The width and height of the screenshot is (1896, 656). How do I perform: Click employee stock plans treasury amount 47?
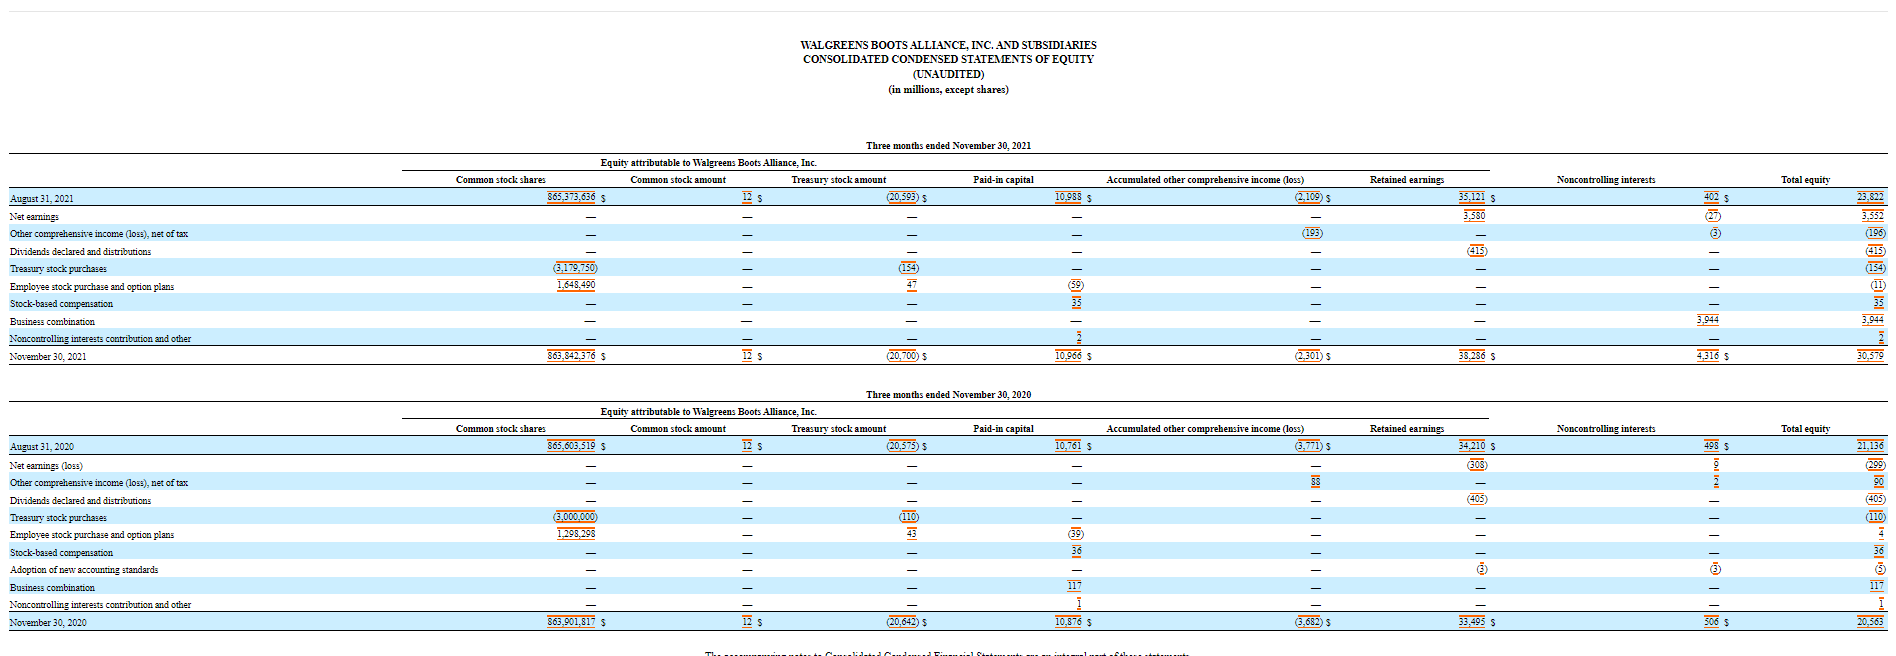tap(911, 285)
